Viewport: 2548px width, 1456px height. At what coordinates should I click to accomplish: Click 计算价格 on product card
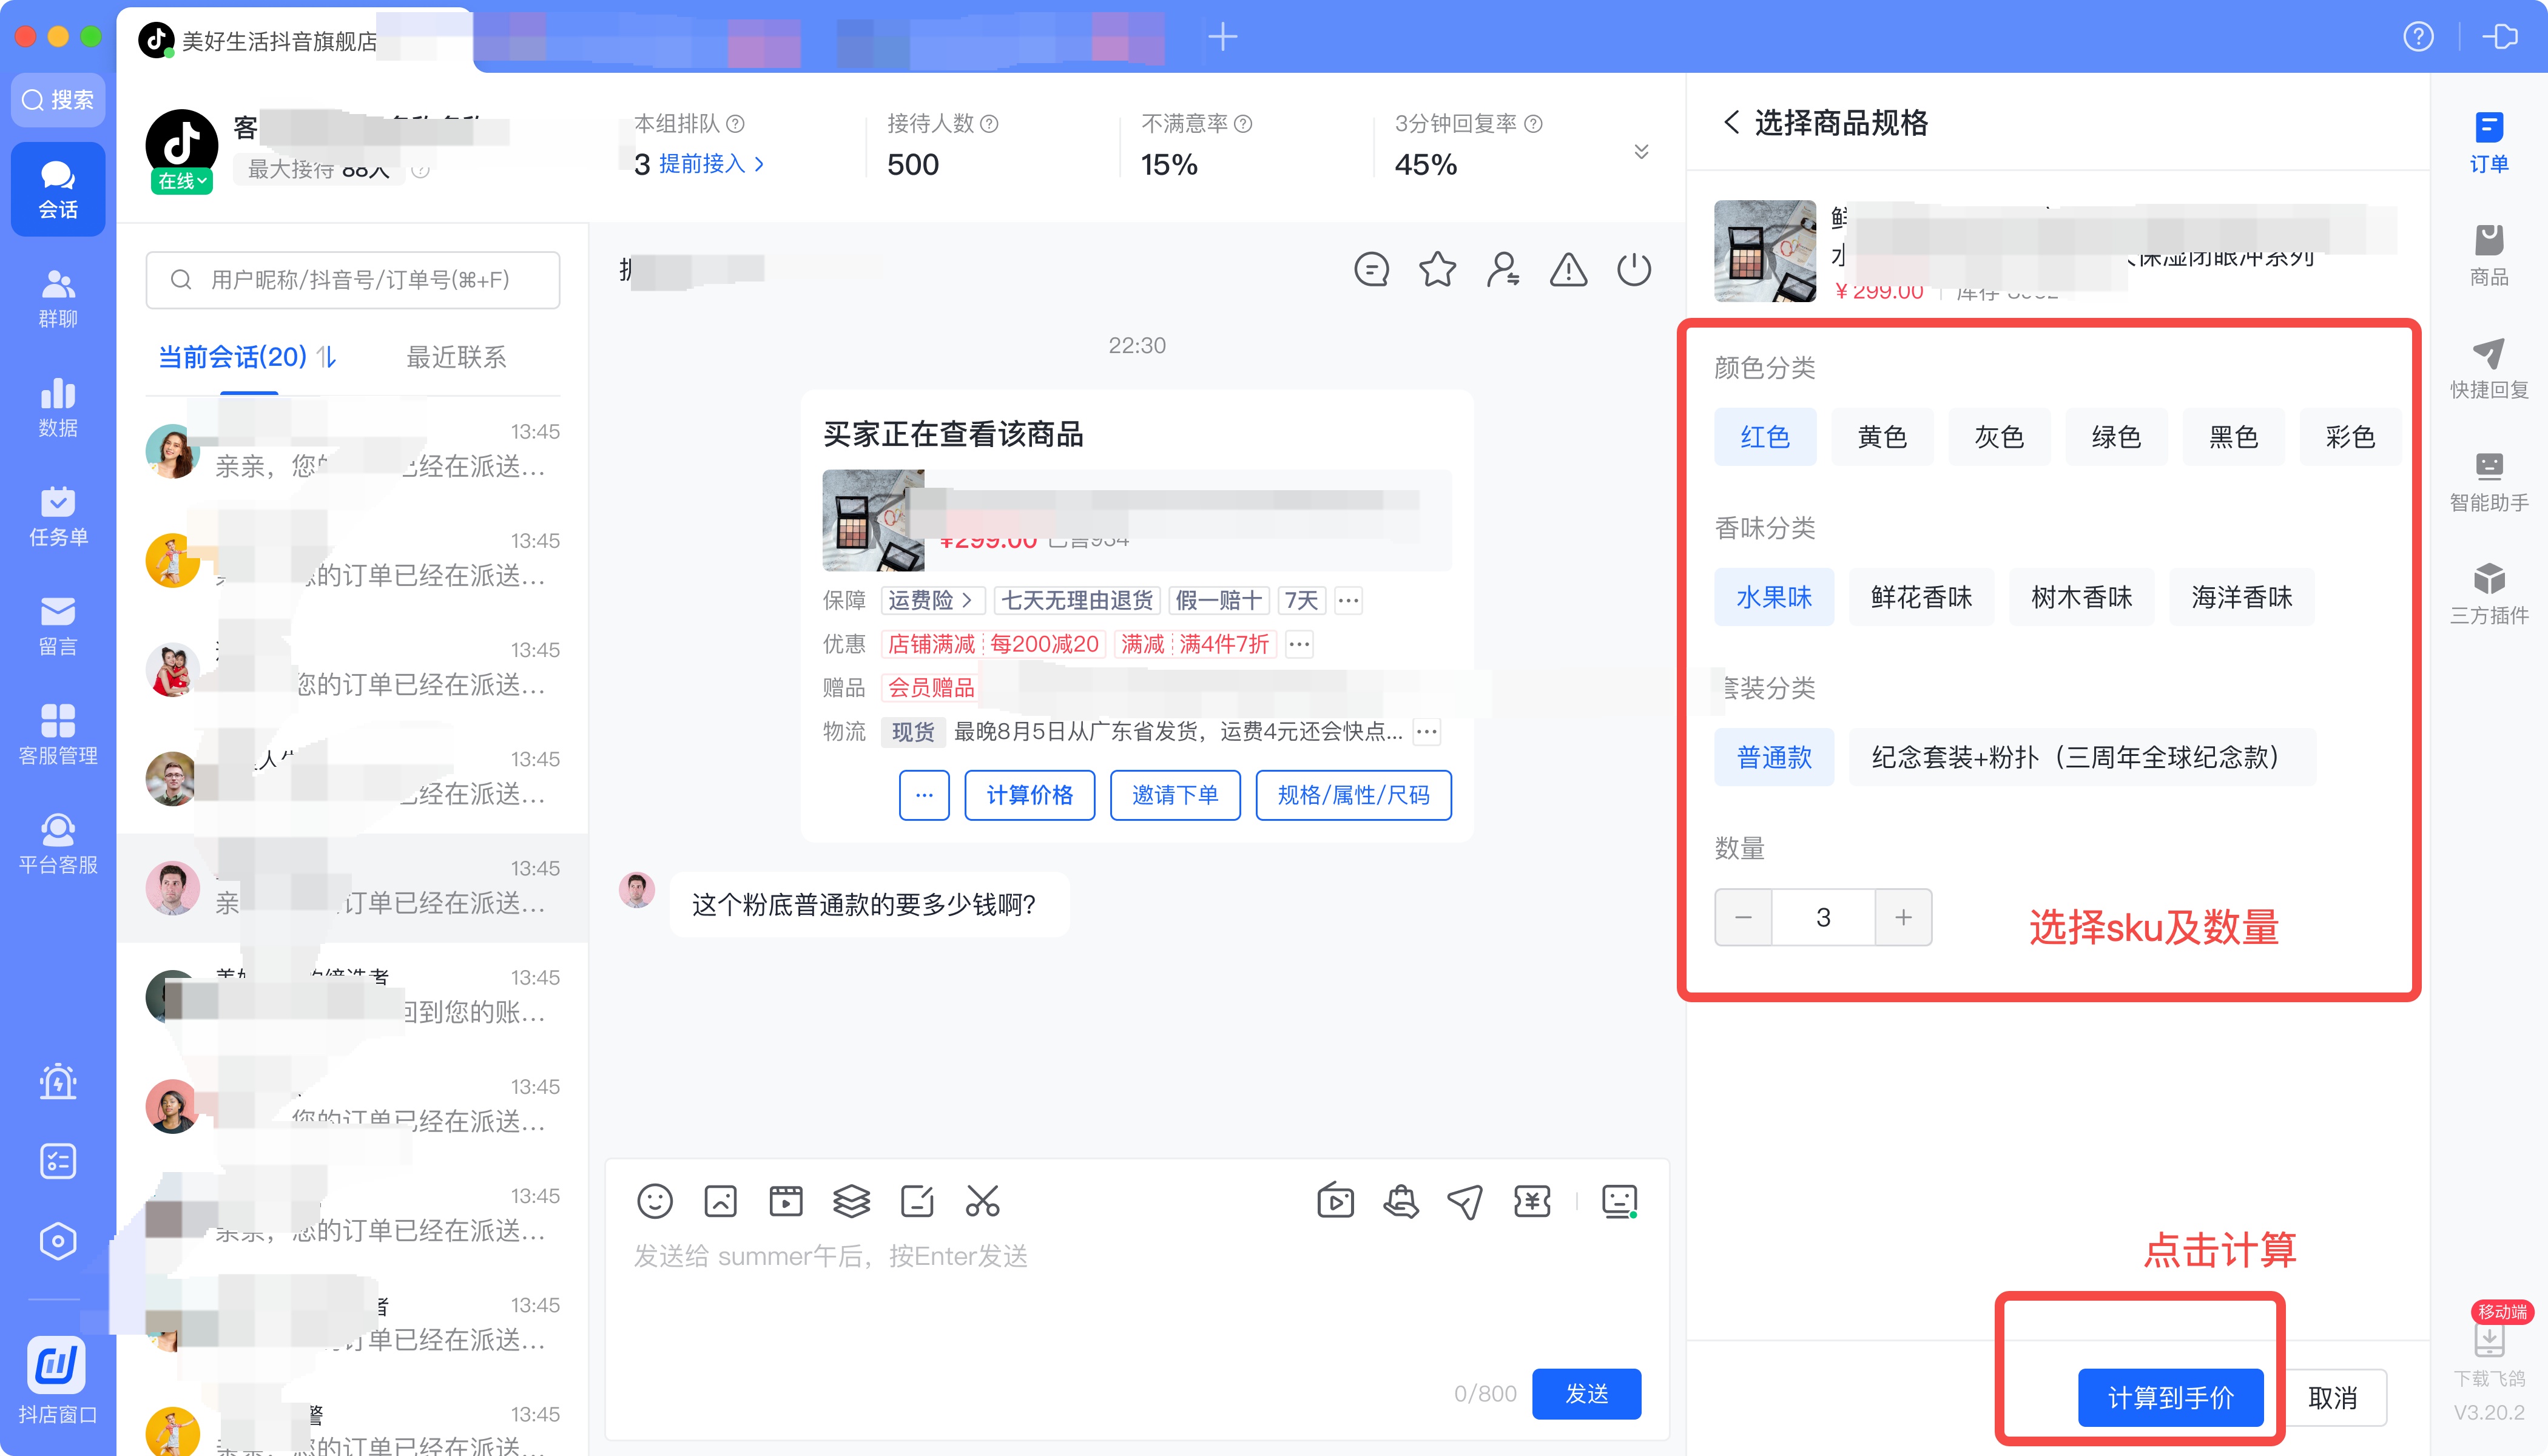[x=1029, y=795]
